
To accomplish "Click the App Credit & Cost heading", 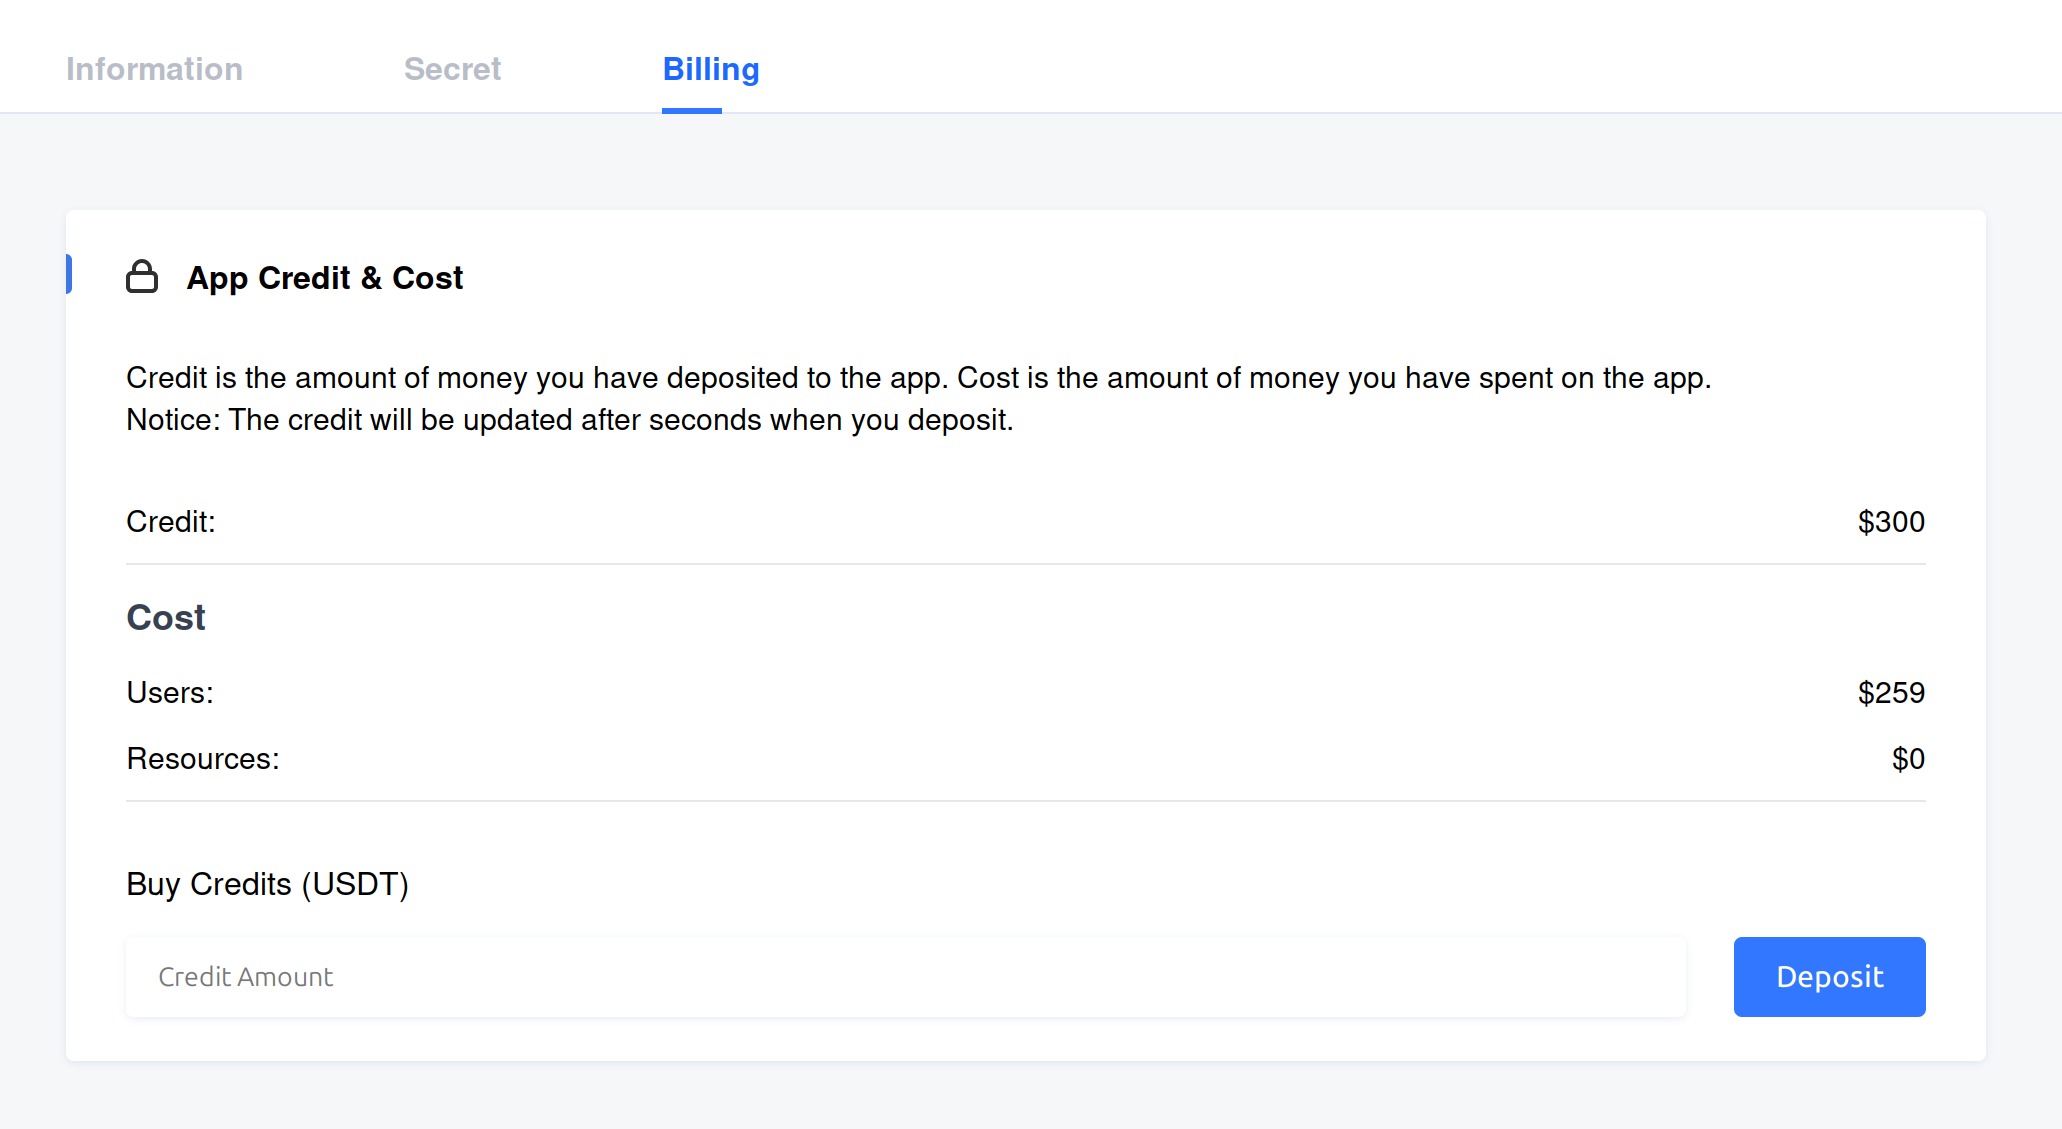I will tap(325, 277).
